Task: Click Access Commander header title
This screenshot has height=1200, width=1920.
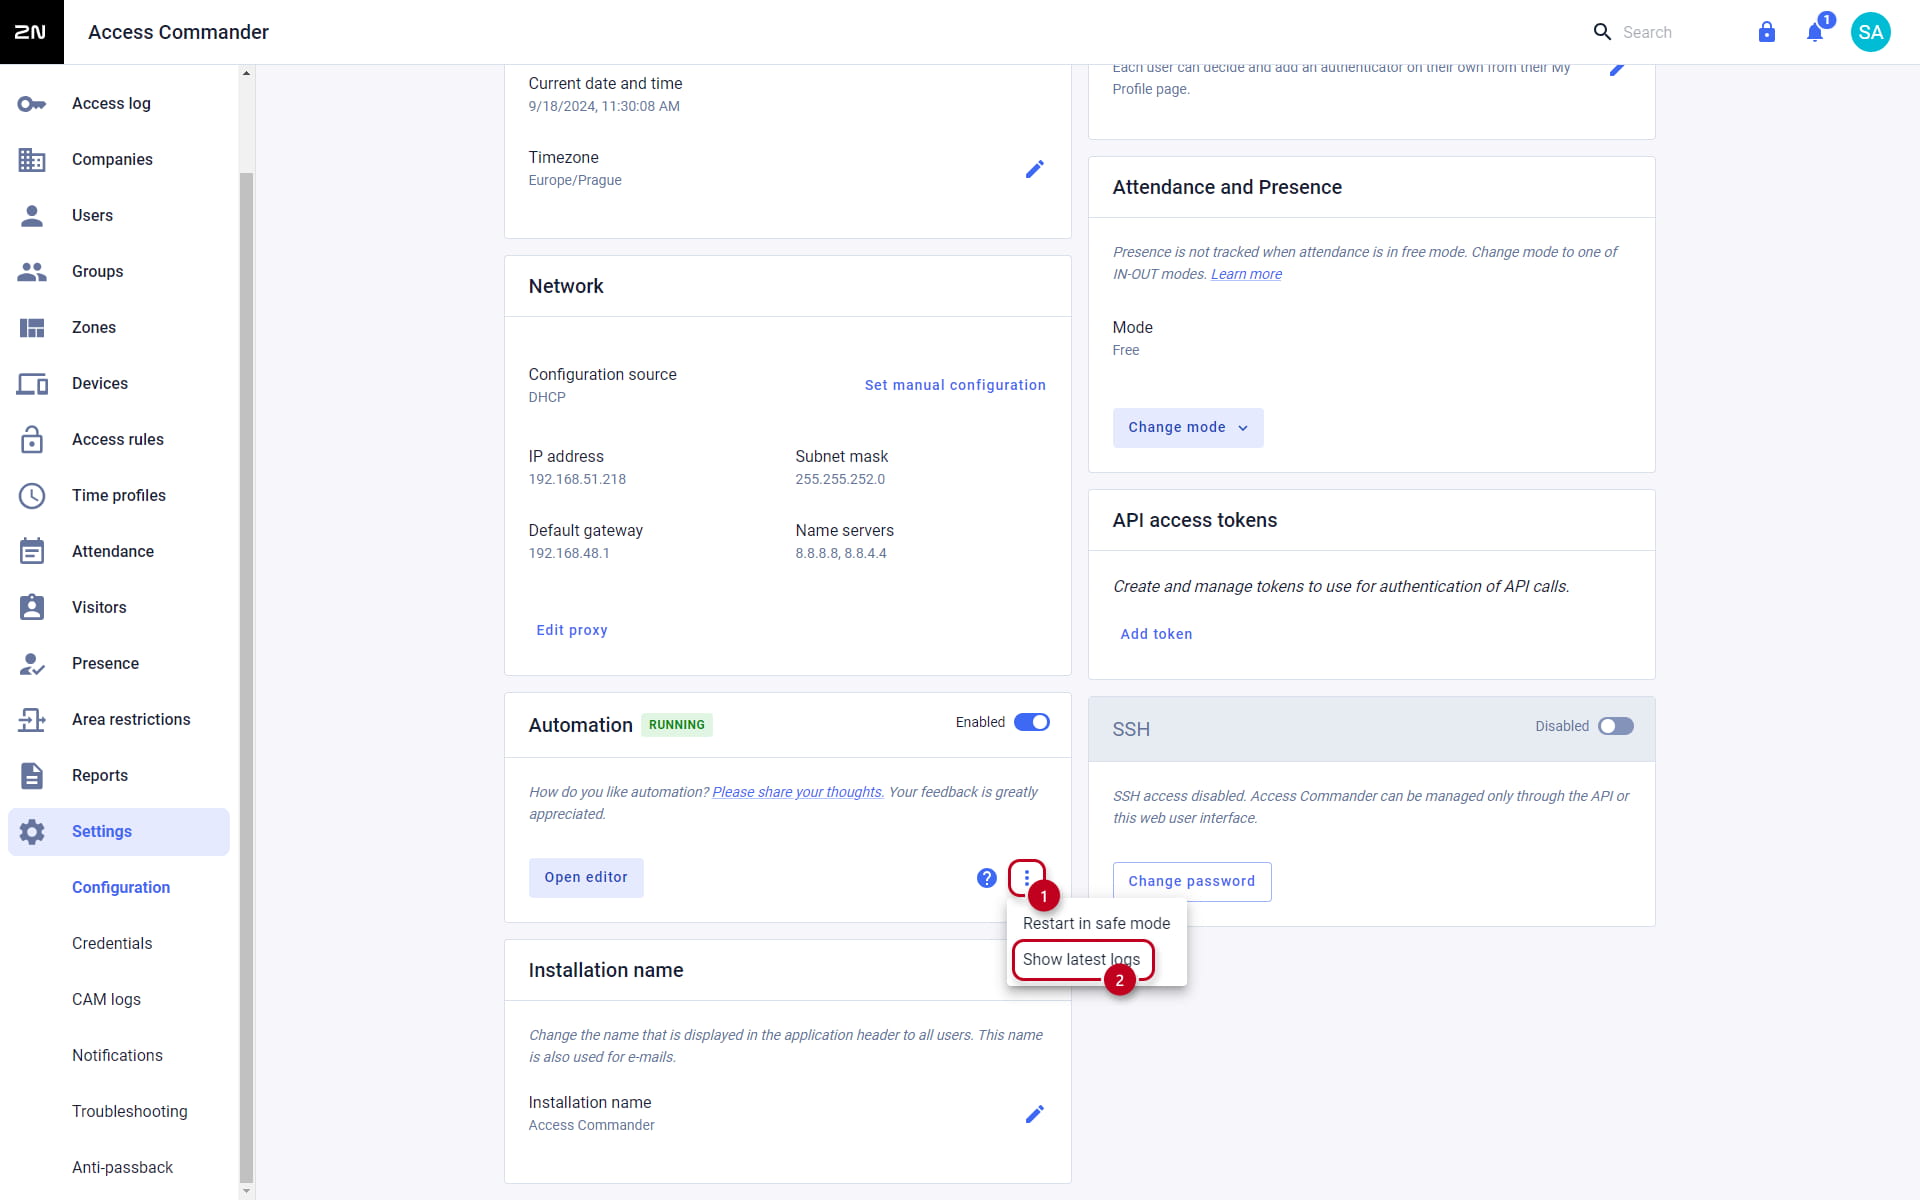Action: (x=178, y=32)
